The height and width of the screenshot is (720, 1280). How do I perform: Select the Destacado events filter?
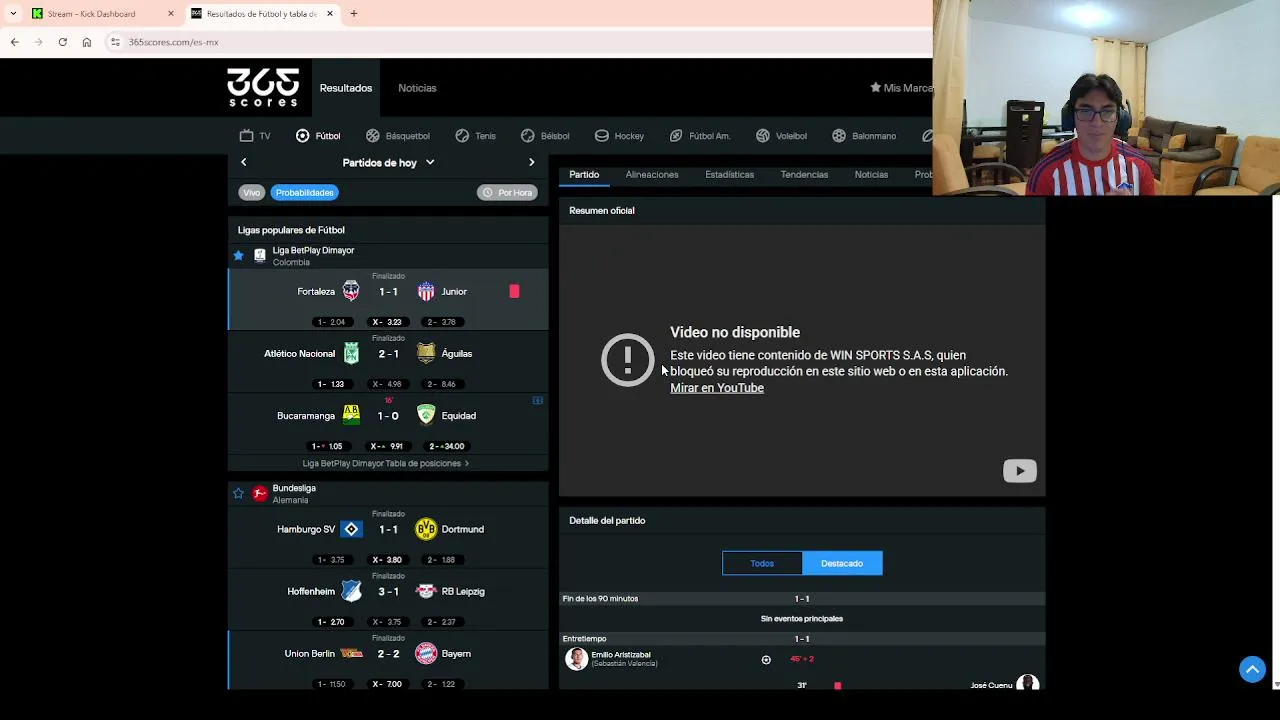(x=842, y=563)
